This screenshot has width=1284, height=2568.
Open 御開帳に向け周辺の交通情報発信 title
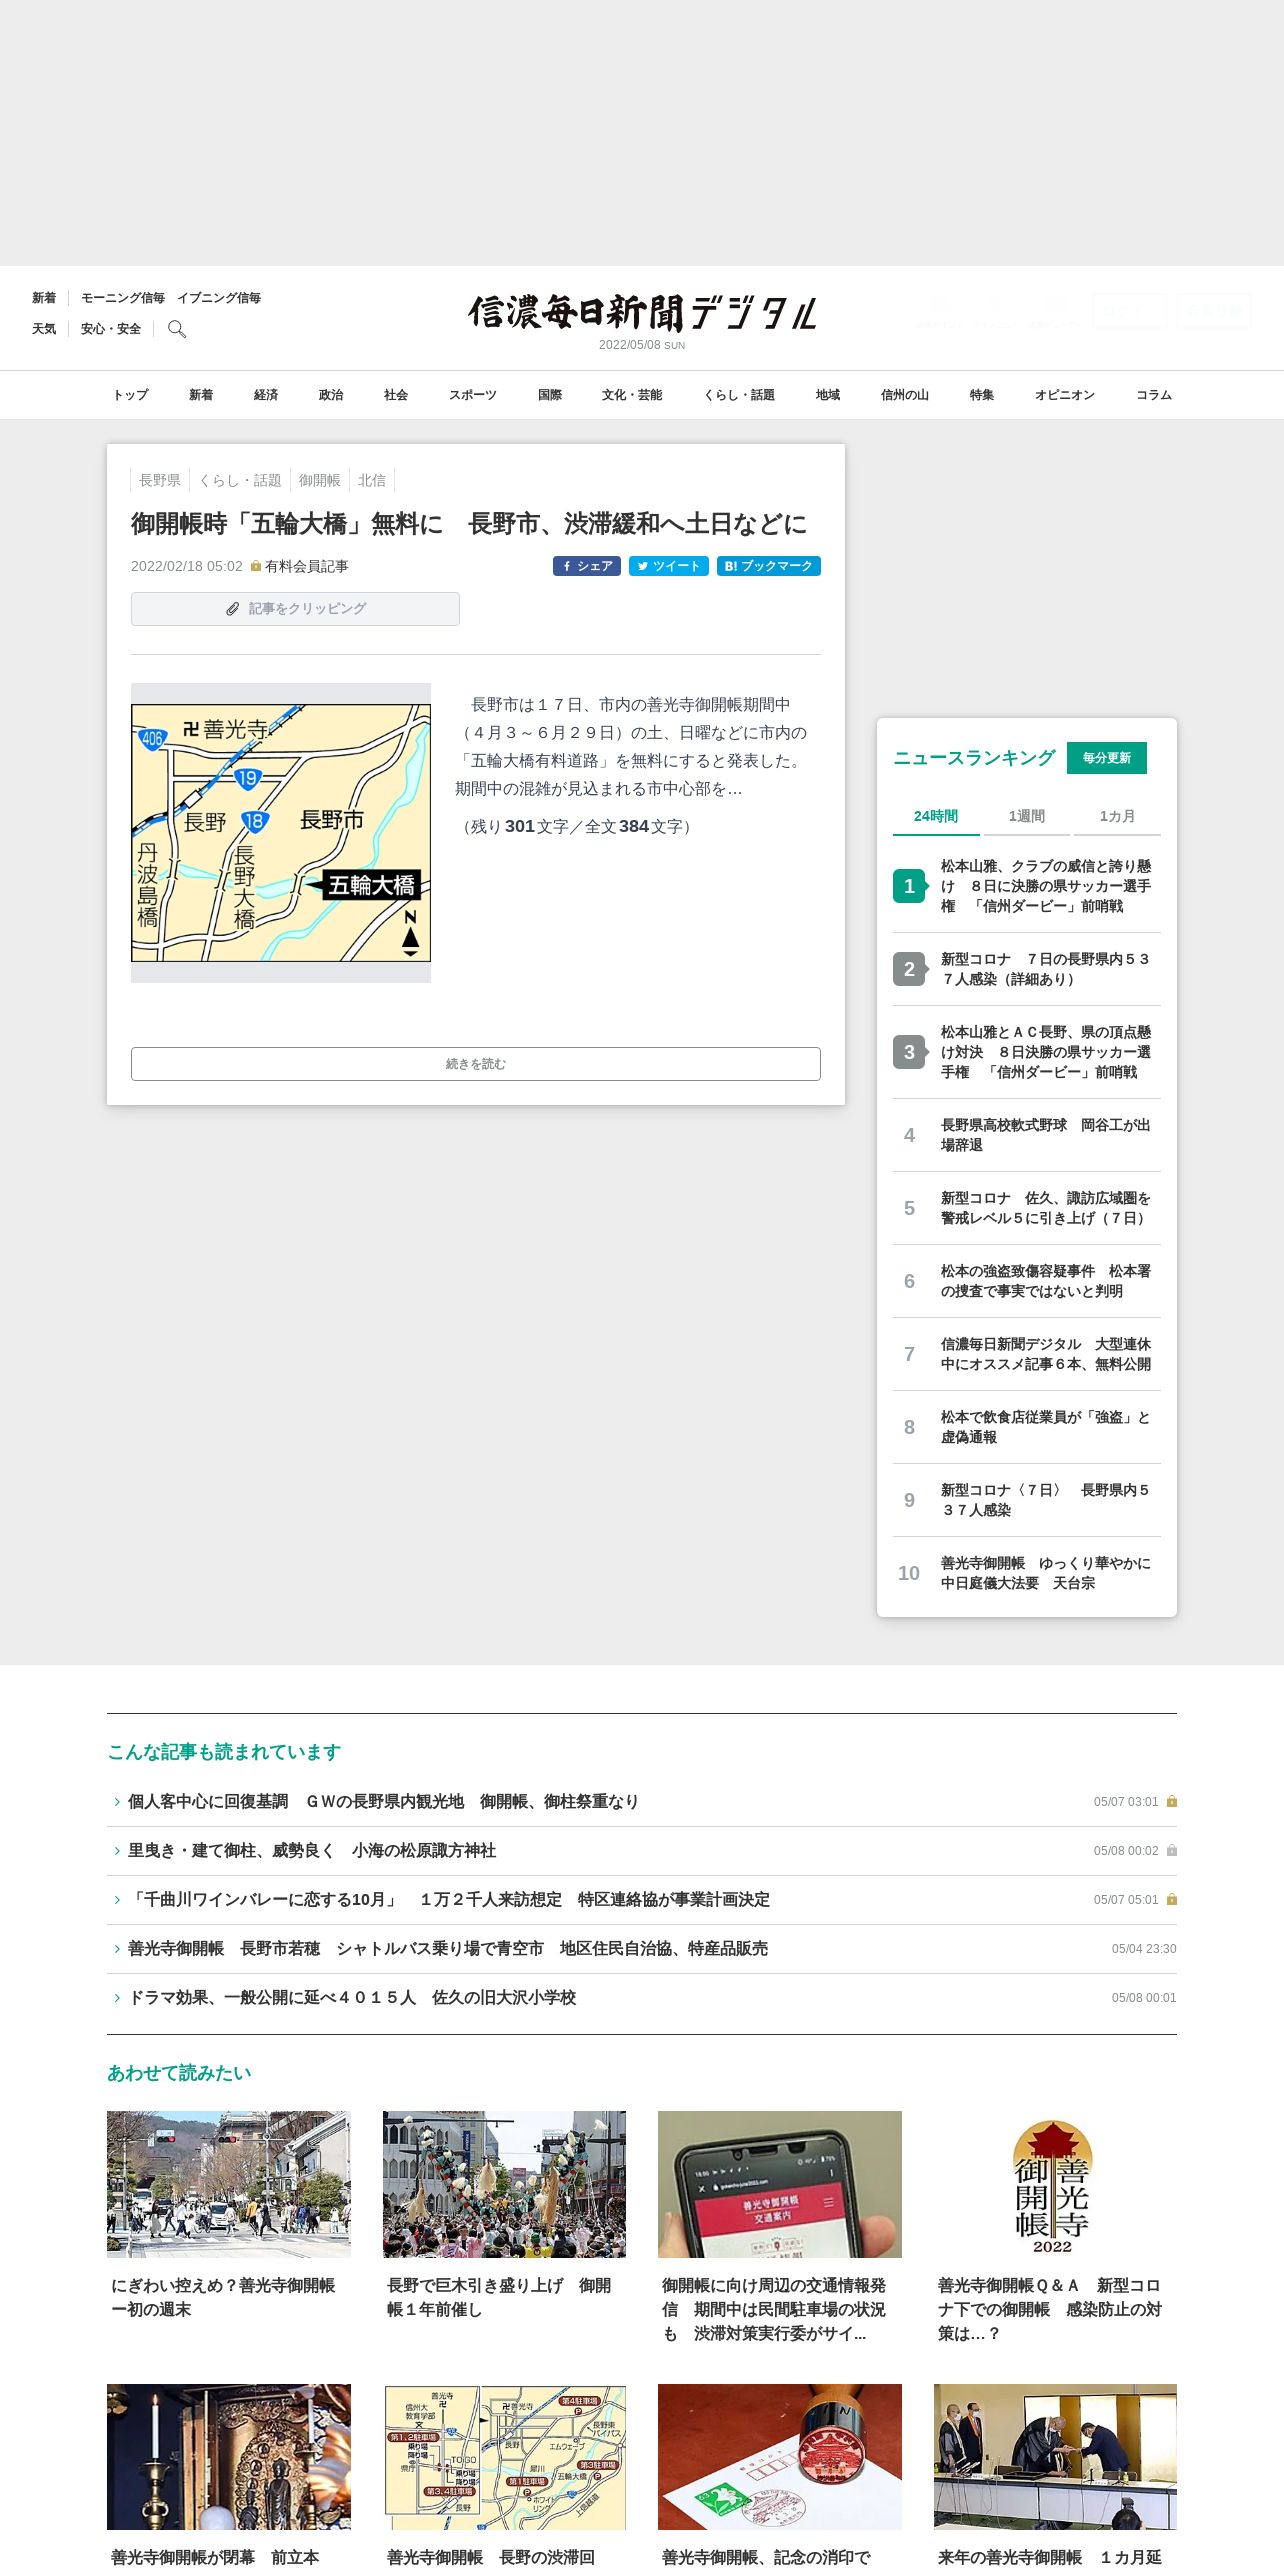coord(774,2310)
